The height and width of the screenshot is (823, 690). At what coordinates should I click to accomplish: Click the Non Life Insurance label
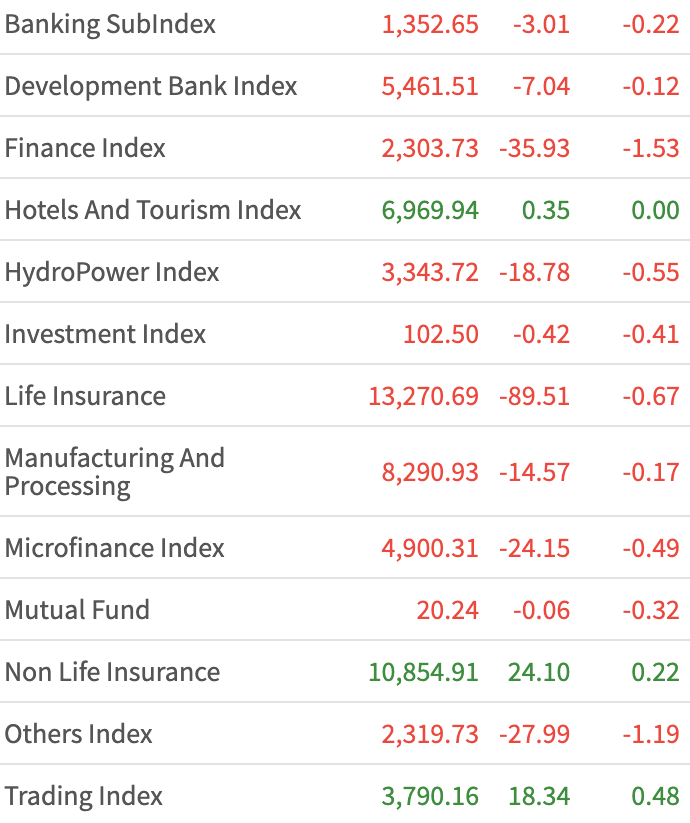coord(112,672)
